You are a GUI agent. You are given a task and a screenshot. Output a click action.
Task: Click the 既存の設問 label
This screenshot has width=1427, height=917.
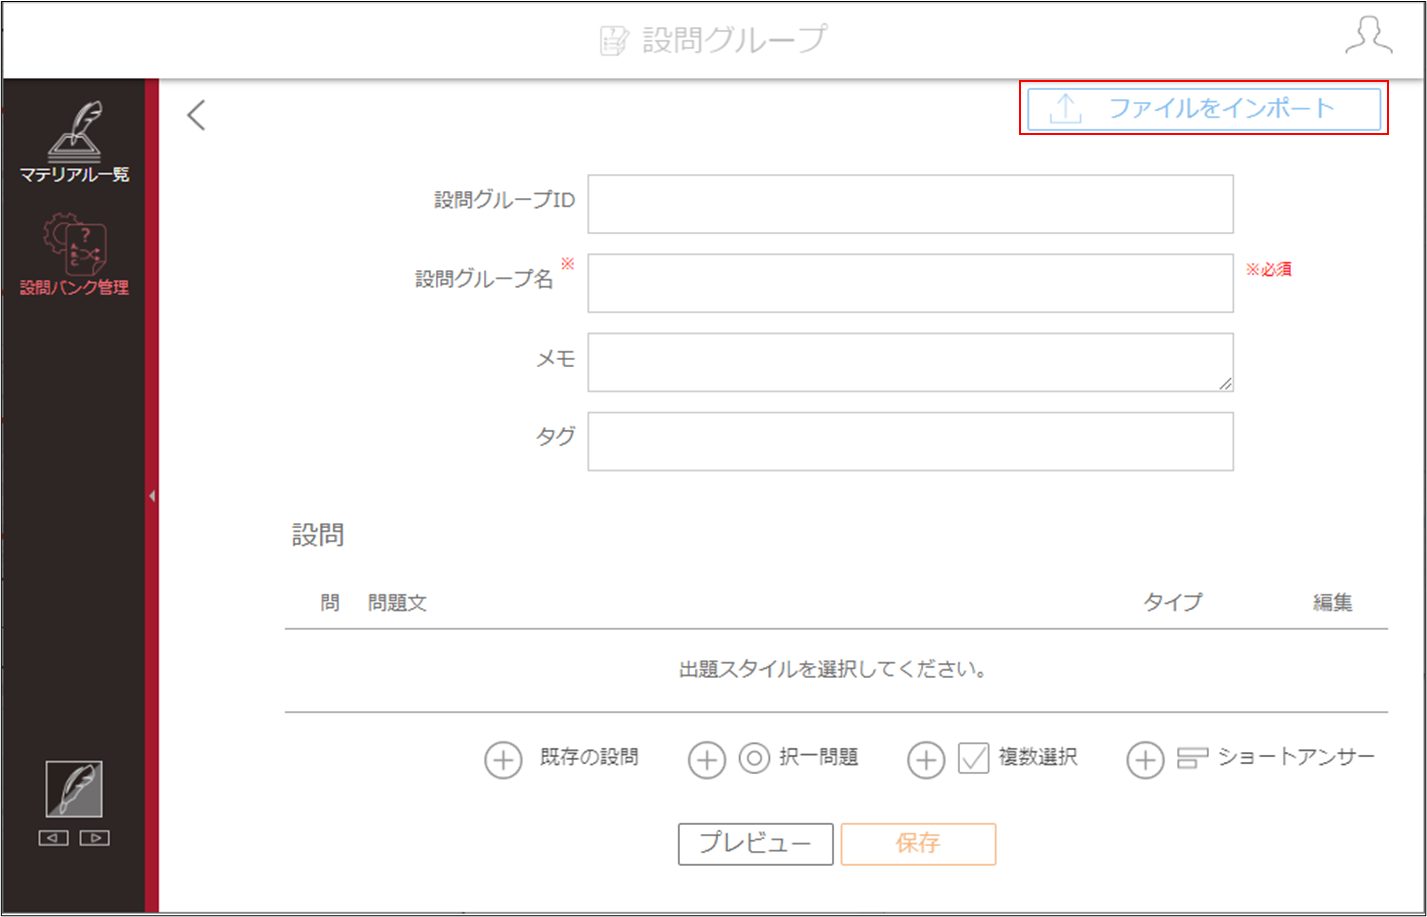coord(589,757)
